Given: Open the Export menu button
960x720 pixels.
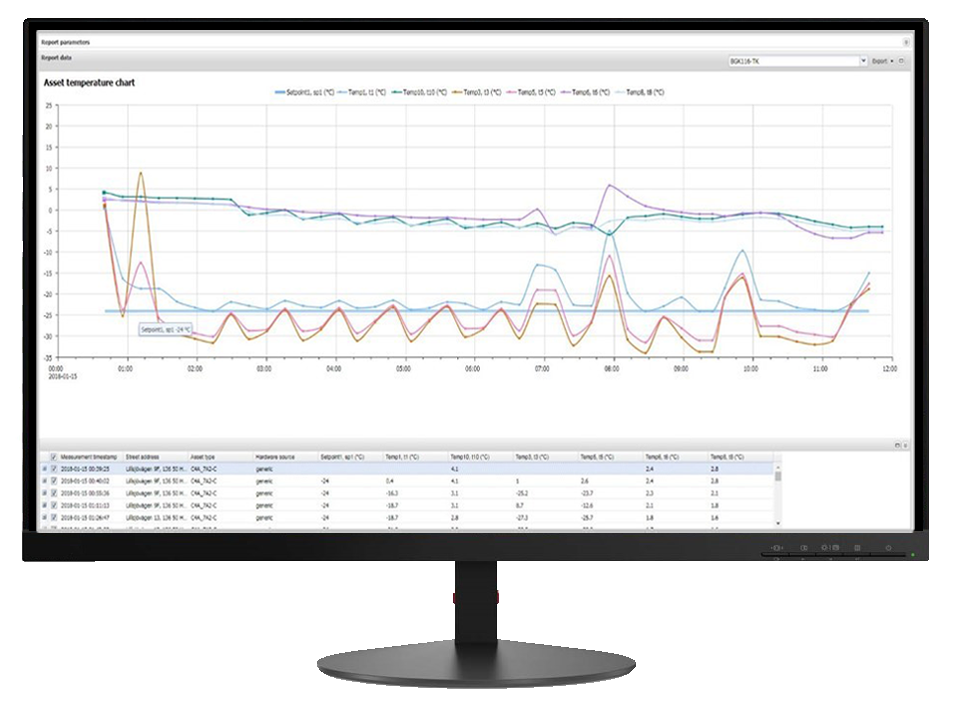Looking at the screenshot, I should coord(882,61).
